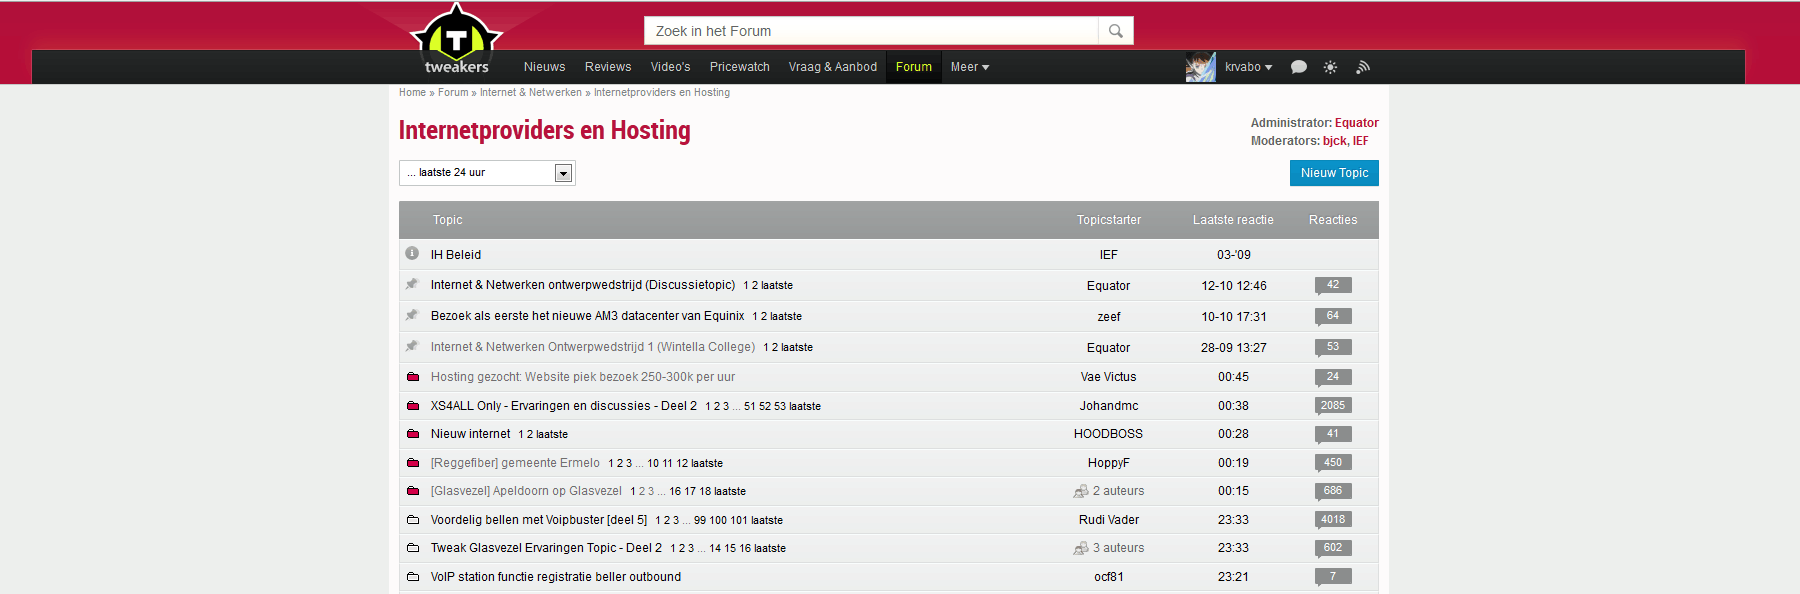
Task: Open Voordelig bellen met Voipbuster topic
Action: coord(539,520)
